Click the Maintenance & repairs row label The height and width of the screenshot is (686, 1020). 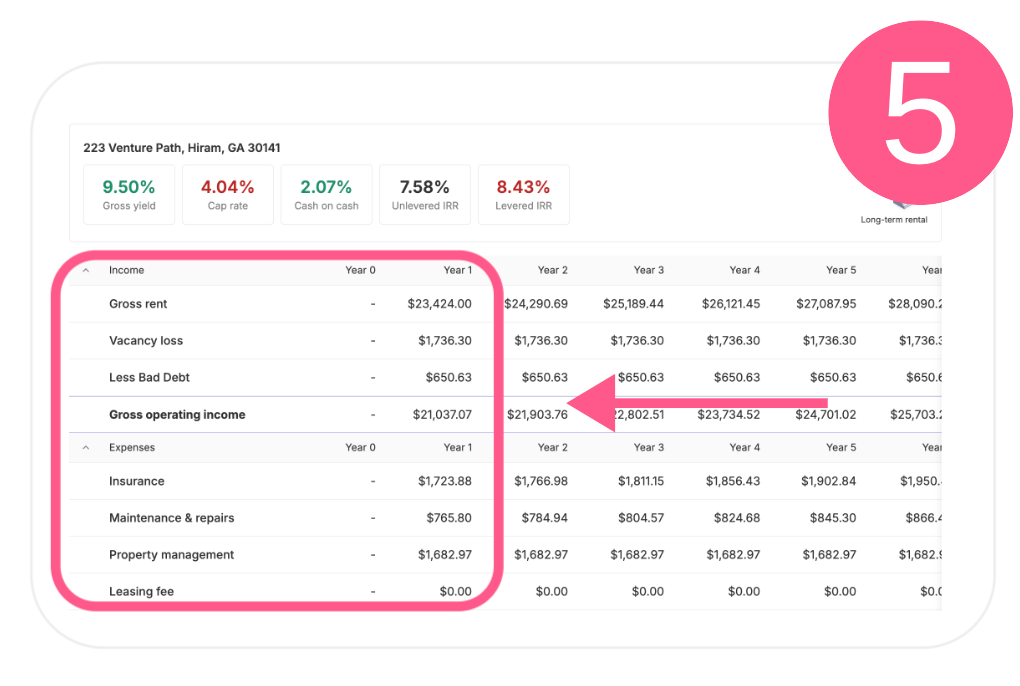[172, 518]
